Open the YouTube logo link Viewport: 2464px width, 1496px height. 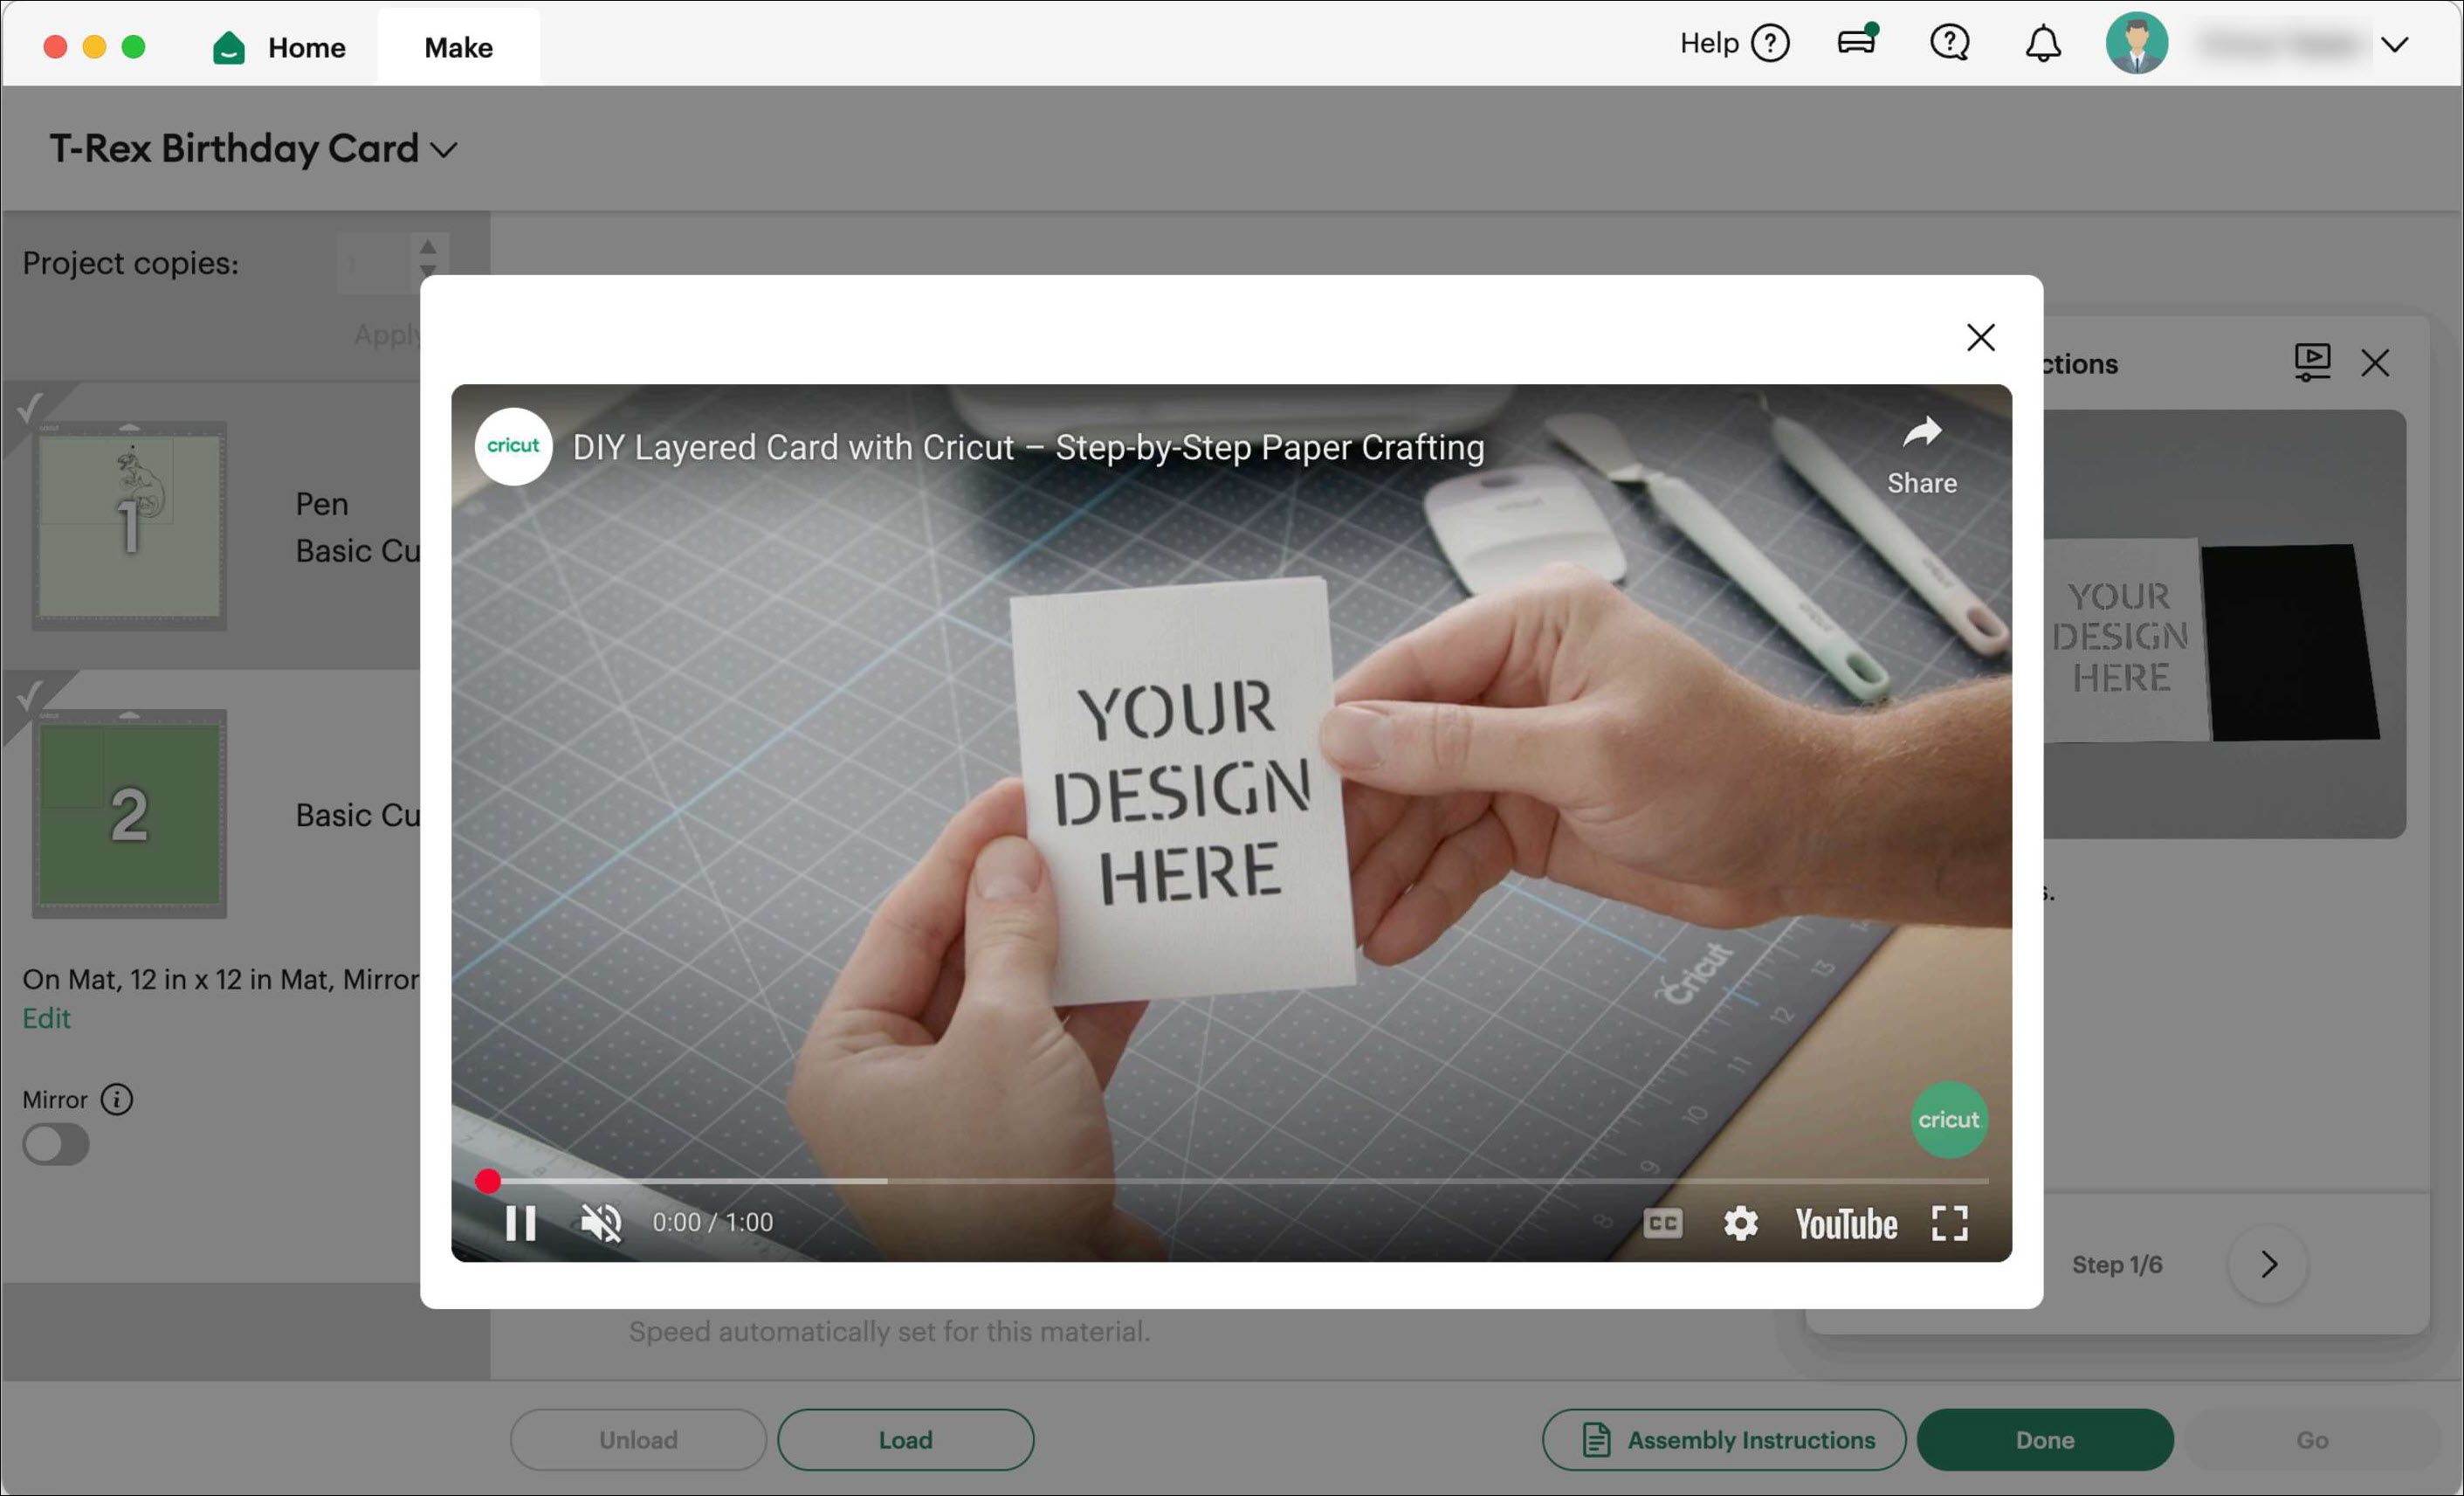[x=1845, y=1224]
